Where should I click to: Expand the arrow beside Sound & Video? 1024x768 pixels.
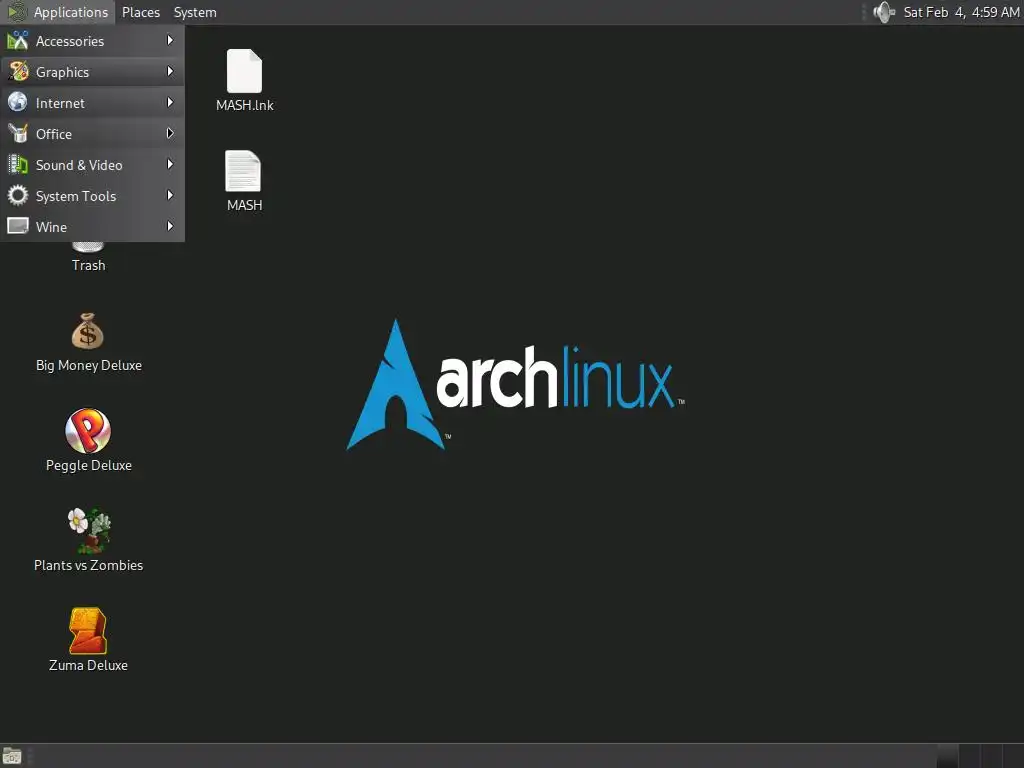pyautogui.click(x=170, y=165)
